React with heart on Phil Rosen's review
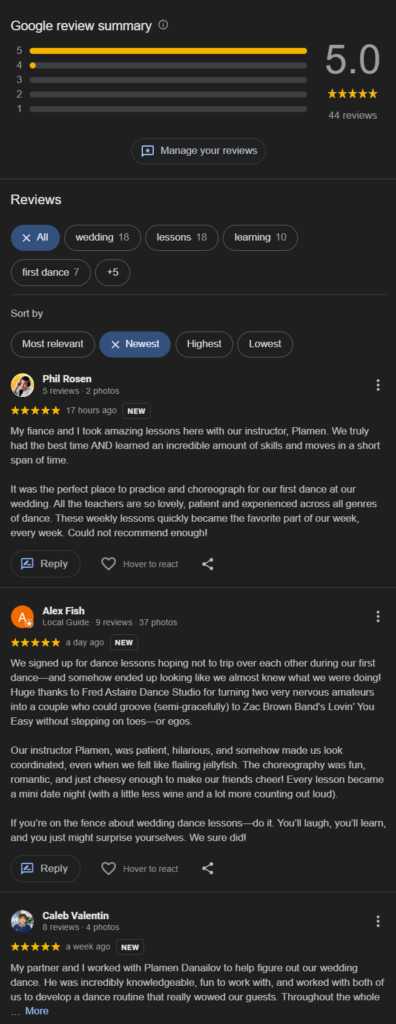This screenshot has height=1024, width=396. [108, 564]
